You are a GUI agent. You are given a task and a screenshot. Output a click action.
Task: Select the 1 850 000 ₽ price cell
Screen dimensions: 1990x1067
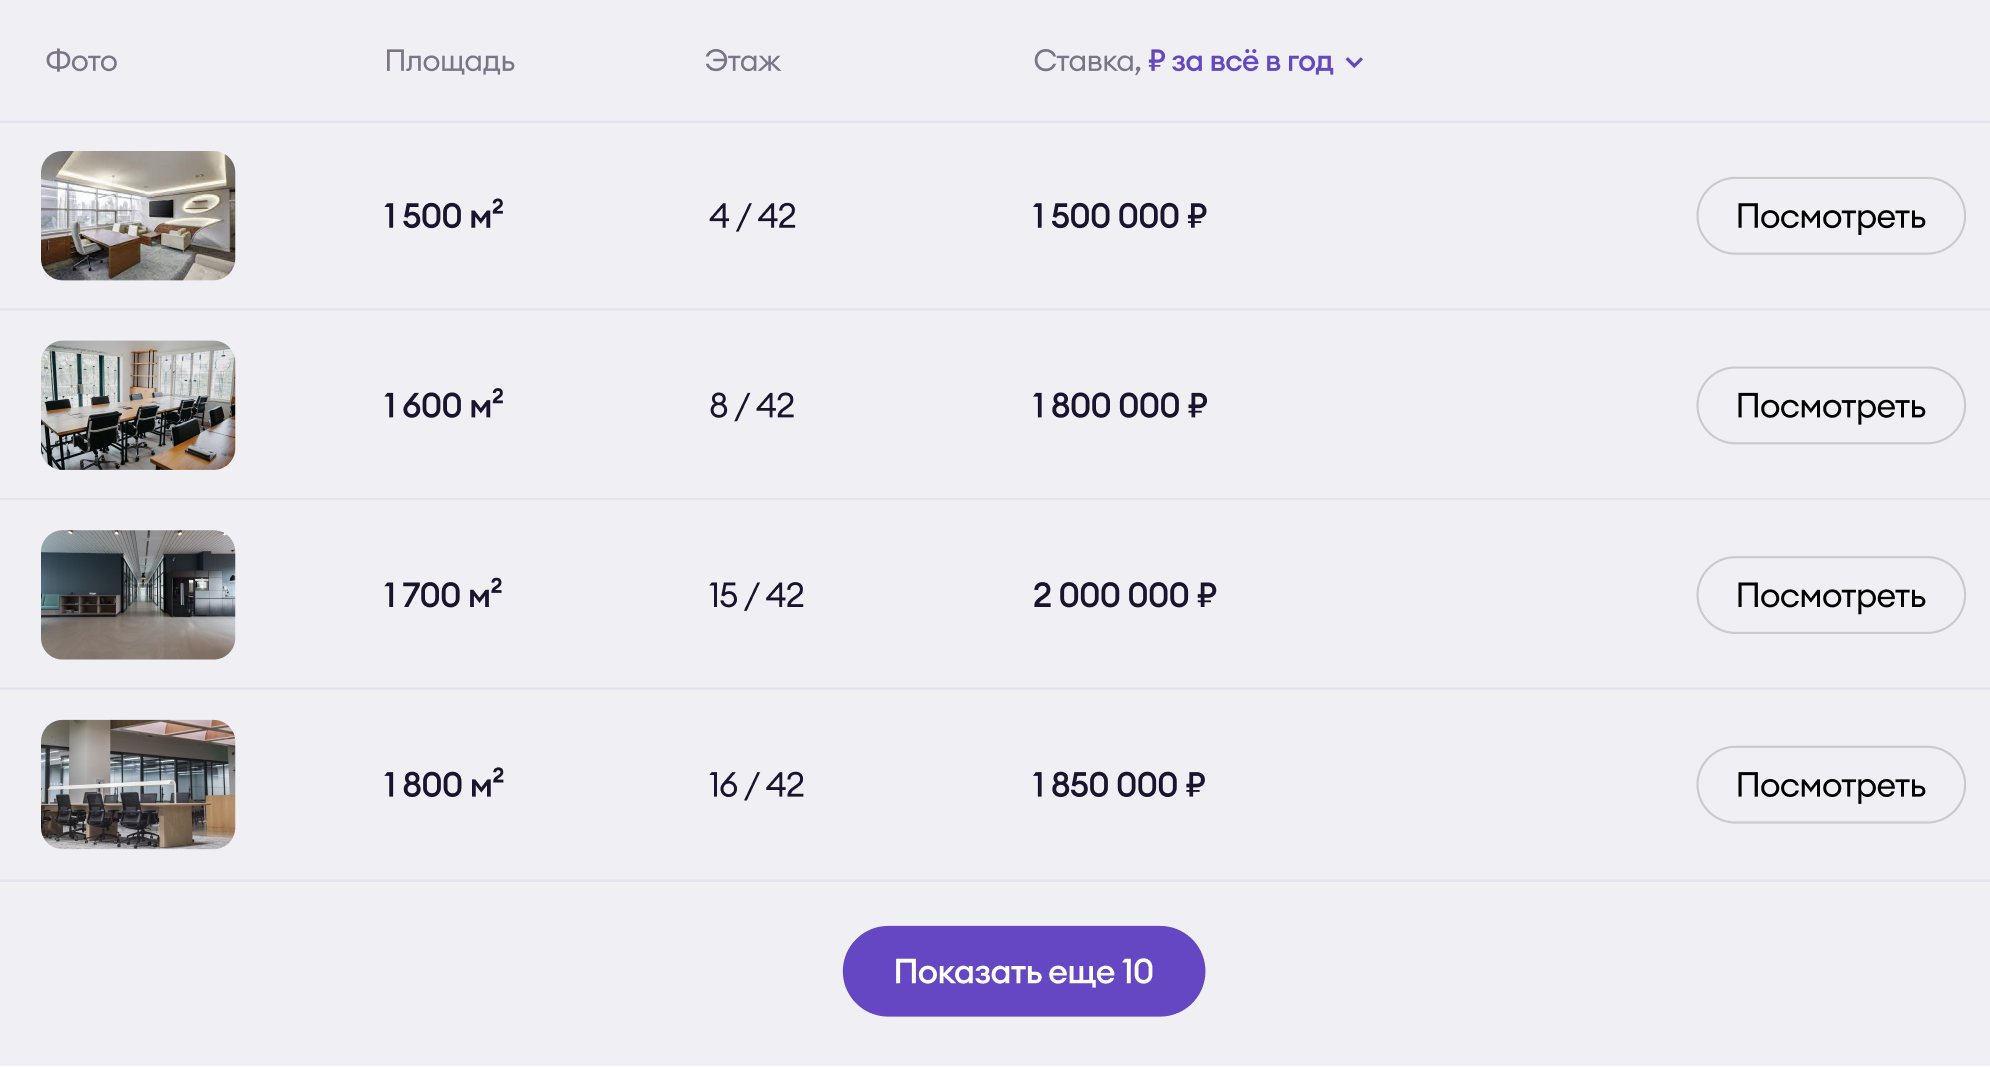(1118, 785)
